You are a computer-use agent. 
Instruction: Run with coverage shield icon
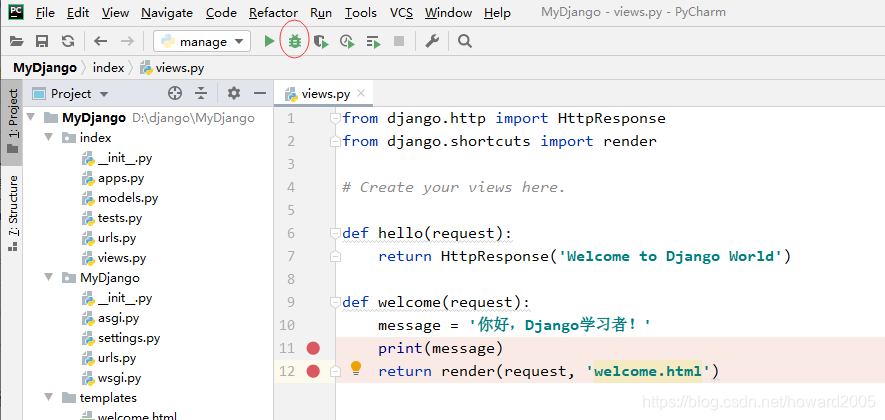[x=321, y=41]
